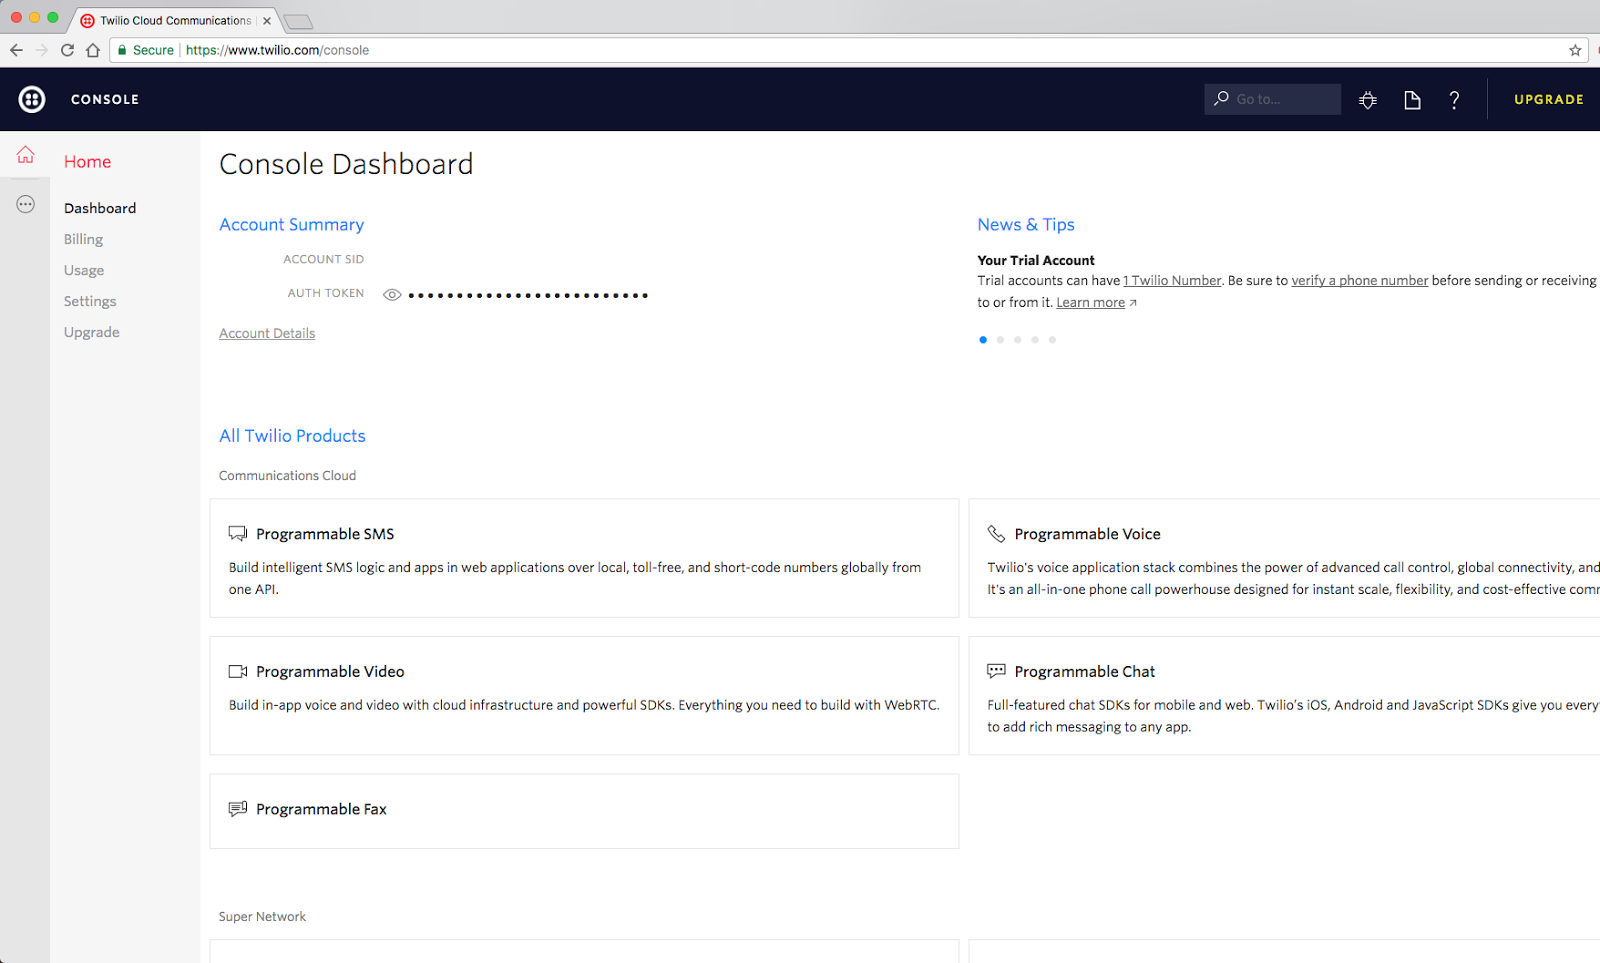The width and height of the screenshot is (1600, 963).
Task: Click the 'ACCOUNT SID' label
Action: tap(323, 259)
